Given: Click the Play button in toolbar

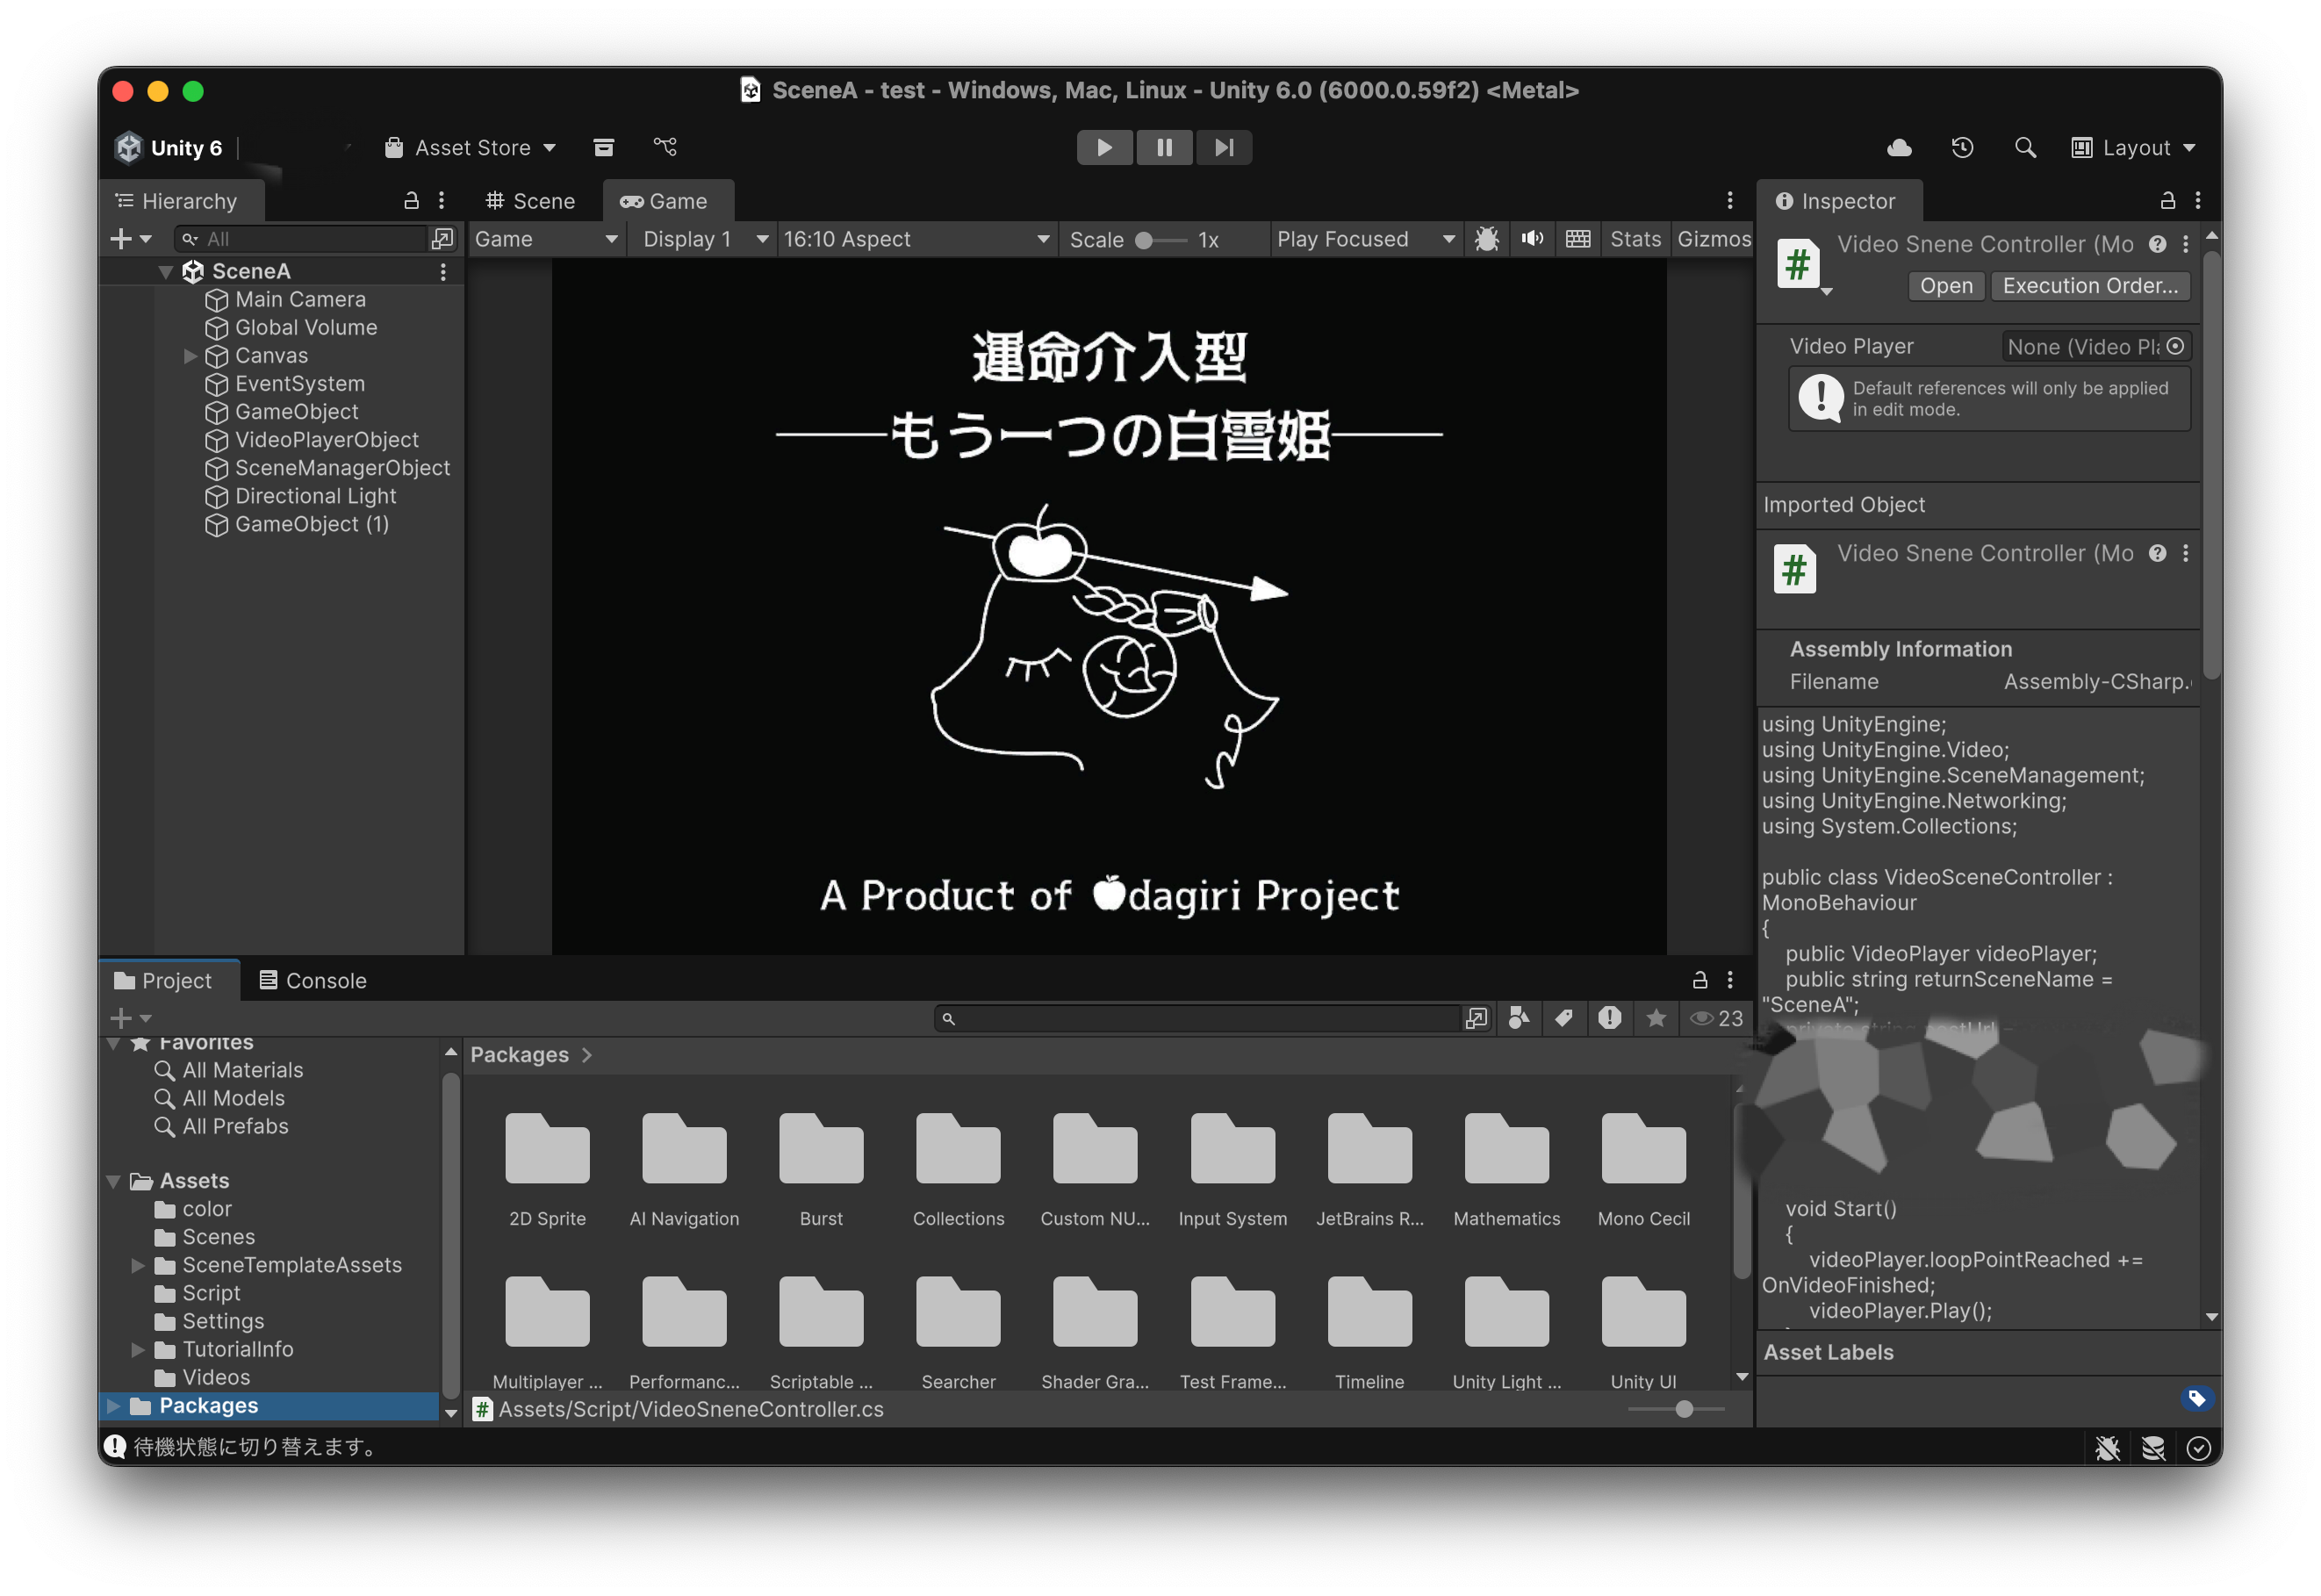Looking at the screenshot, I should [1104, 148].
